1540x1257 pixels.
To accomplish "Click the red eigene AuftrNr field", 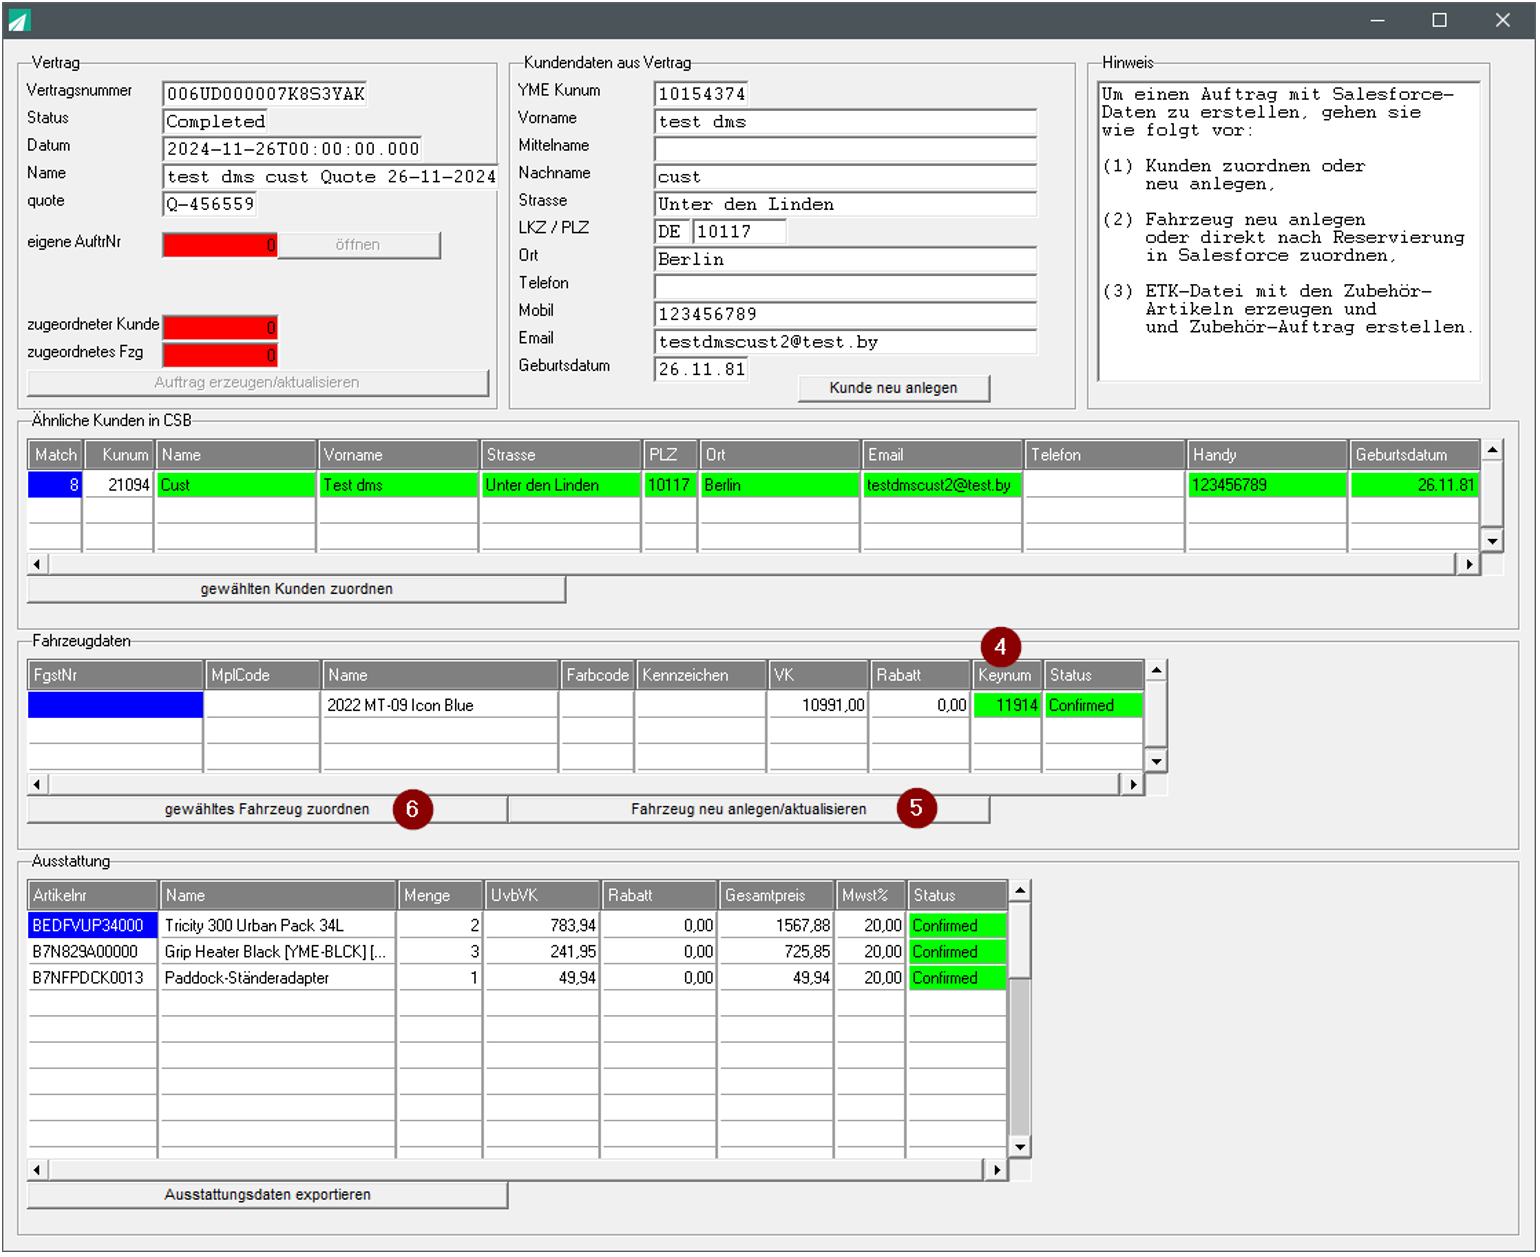I will pyautogui.click(x=220, y=245).
